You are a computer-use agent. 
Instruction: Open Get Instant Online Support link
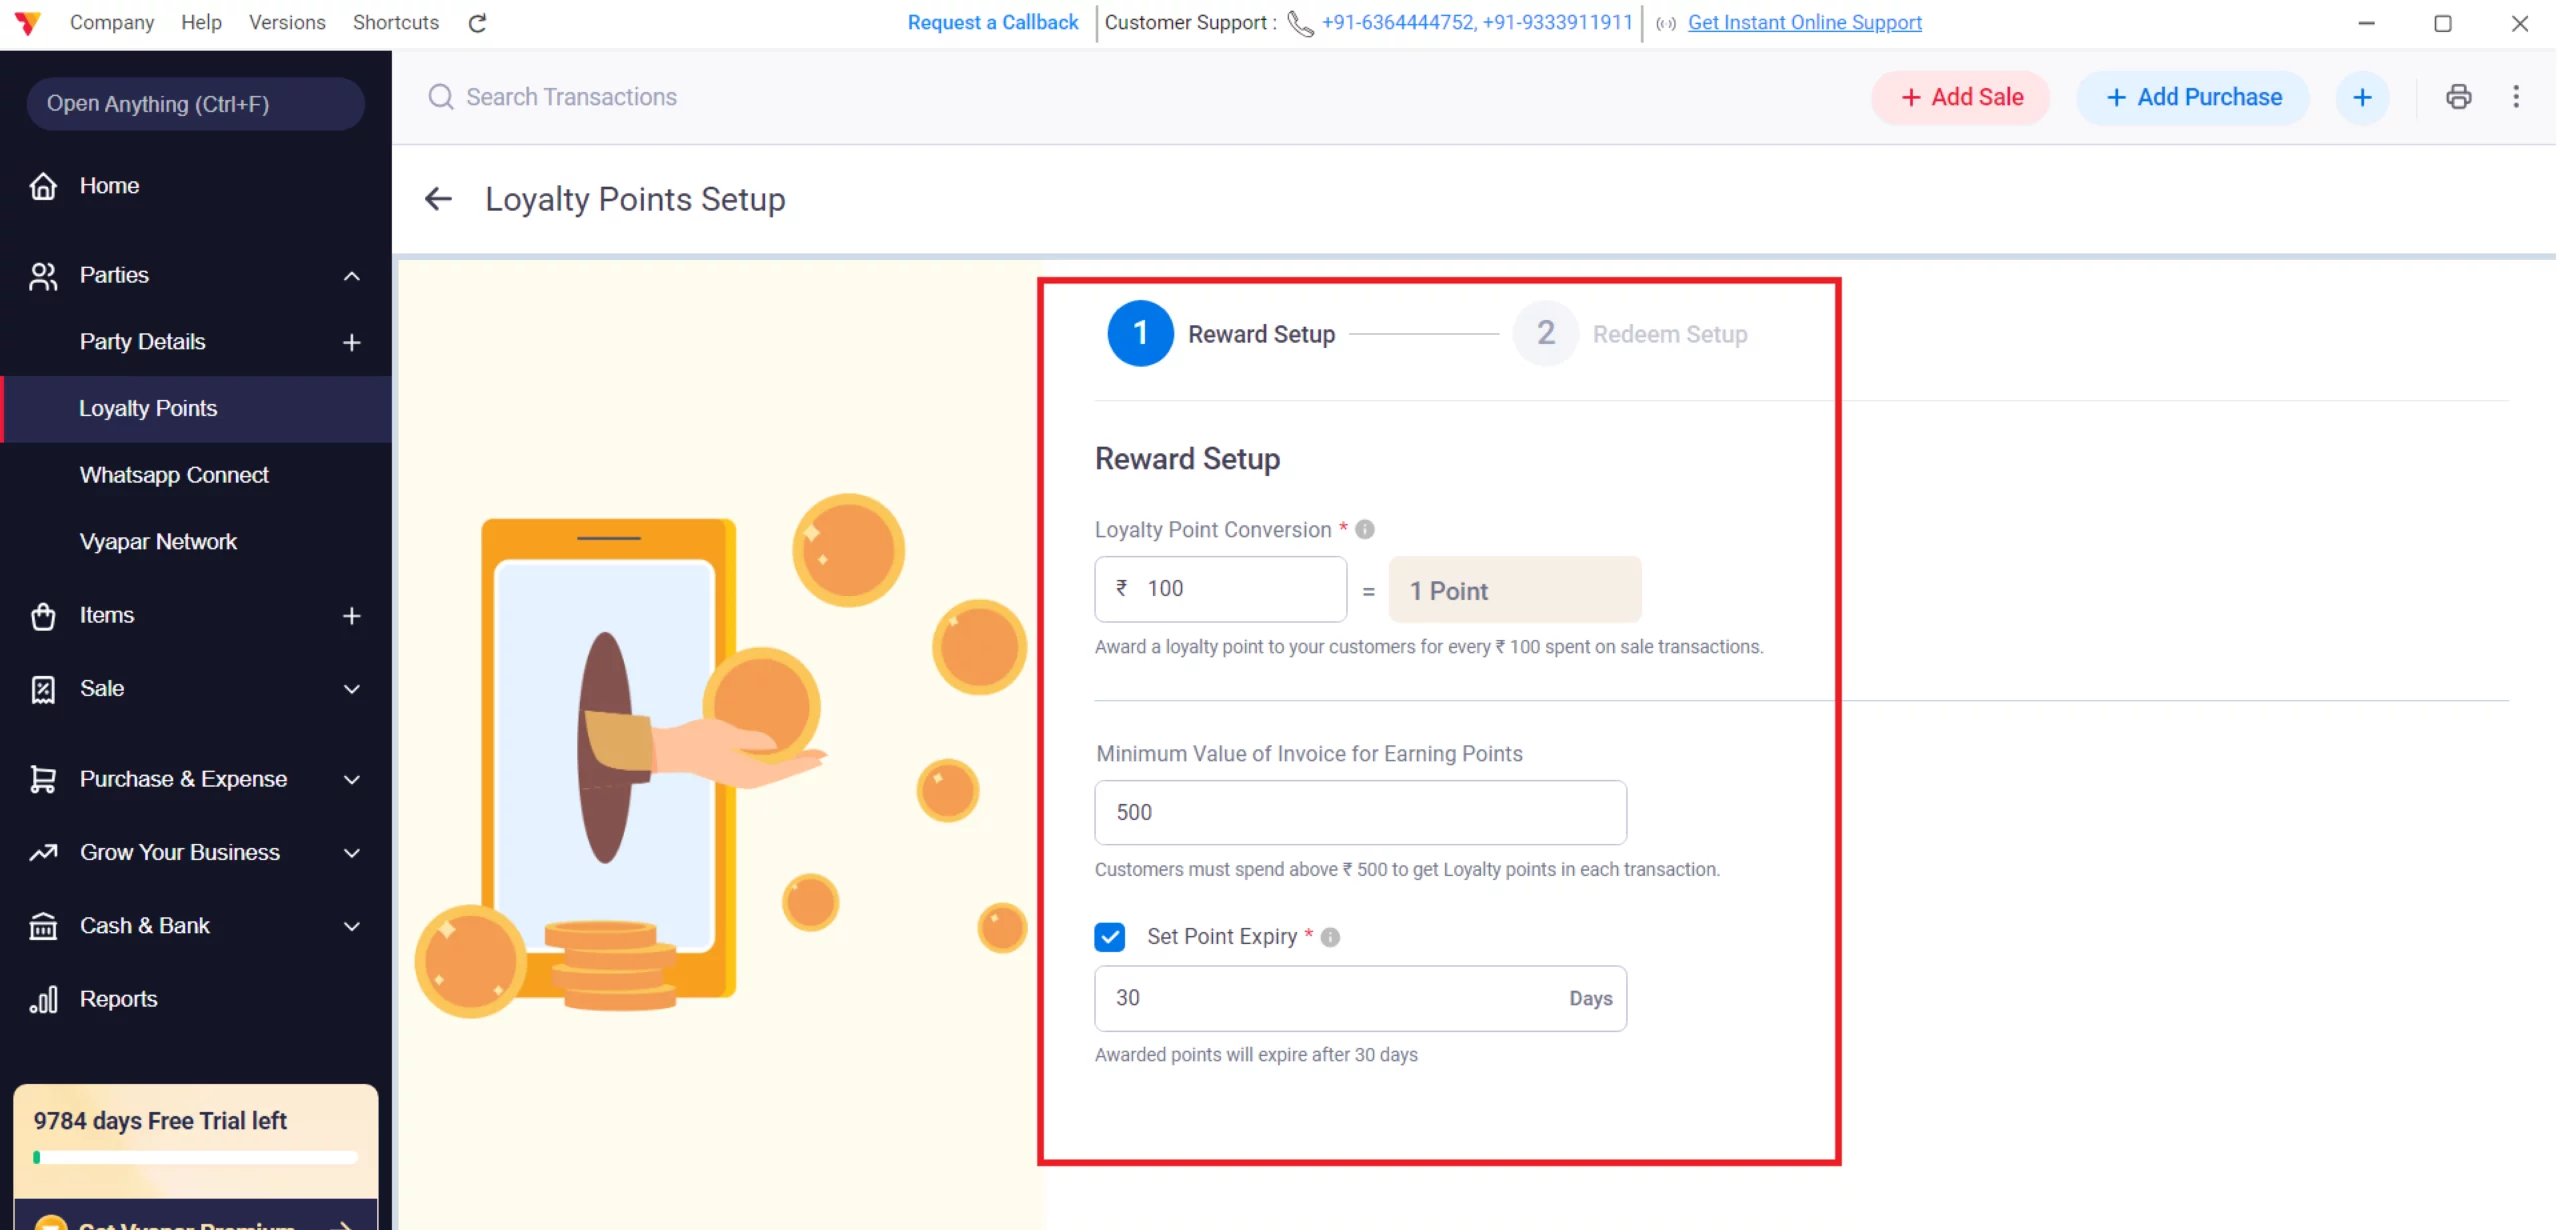click(1803, 22)
